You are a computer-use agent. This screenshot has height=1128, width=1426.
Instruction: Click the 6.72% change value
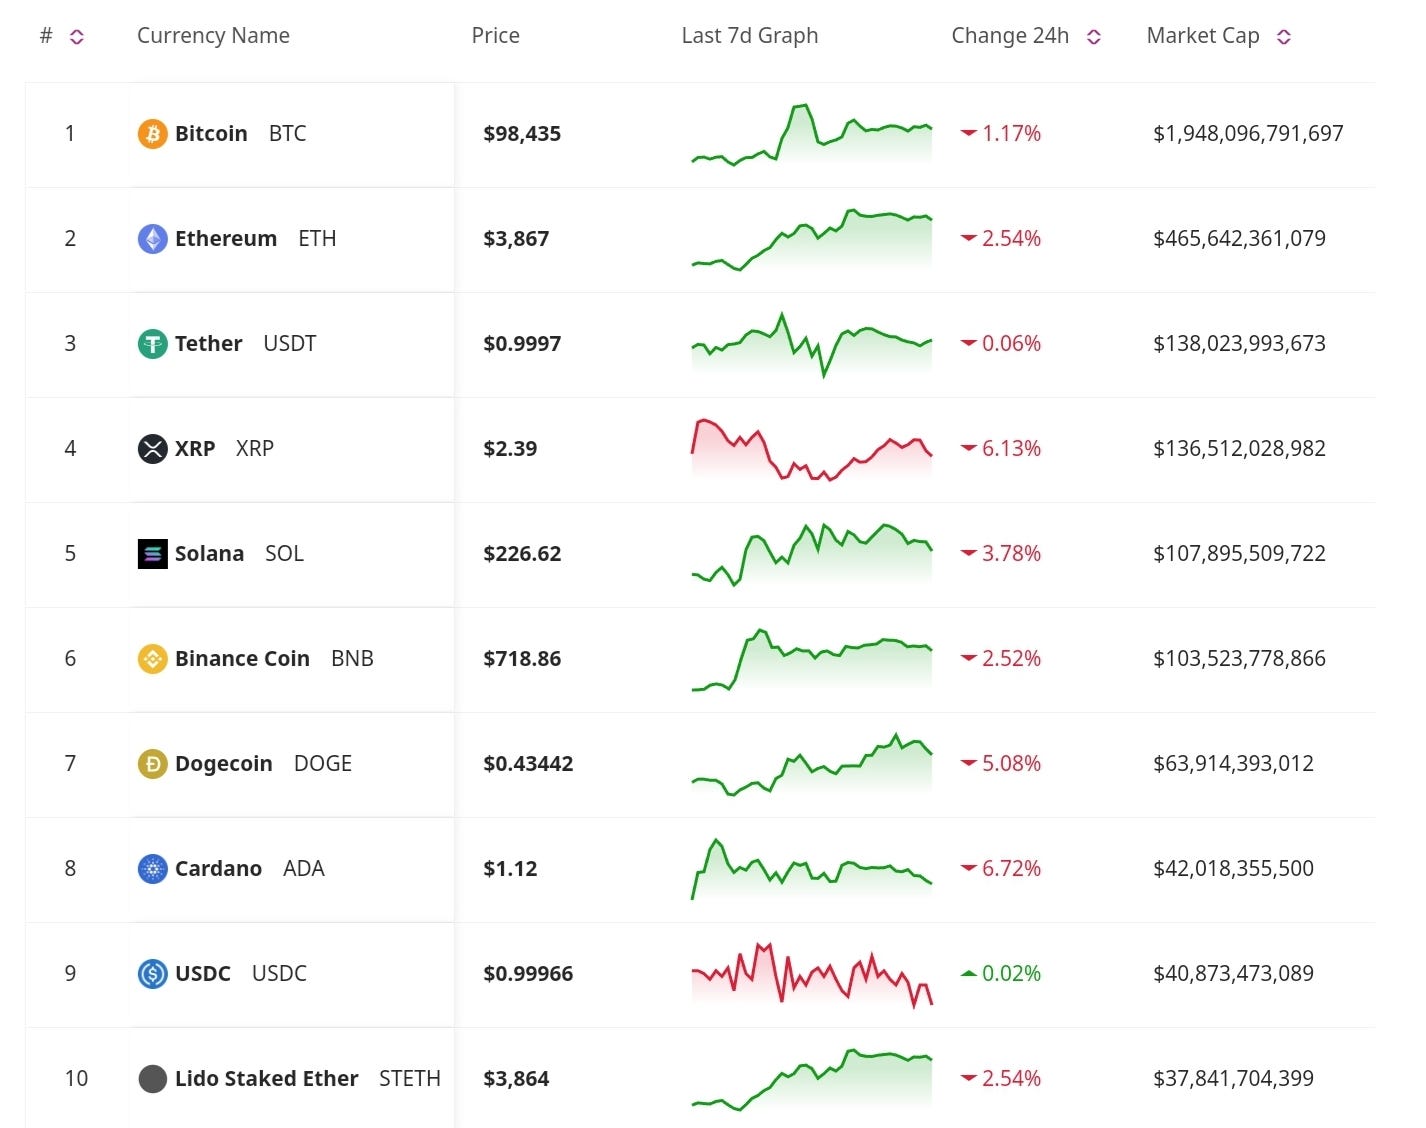pos(1011,868)
